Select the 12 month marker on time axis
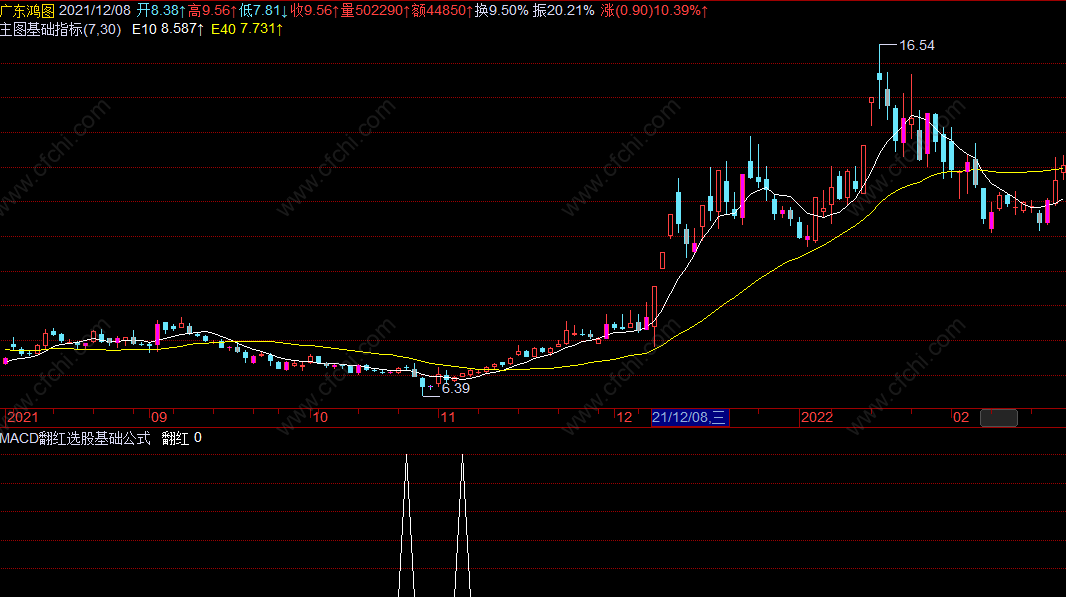 tap(624, 417)
